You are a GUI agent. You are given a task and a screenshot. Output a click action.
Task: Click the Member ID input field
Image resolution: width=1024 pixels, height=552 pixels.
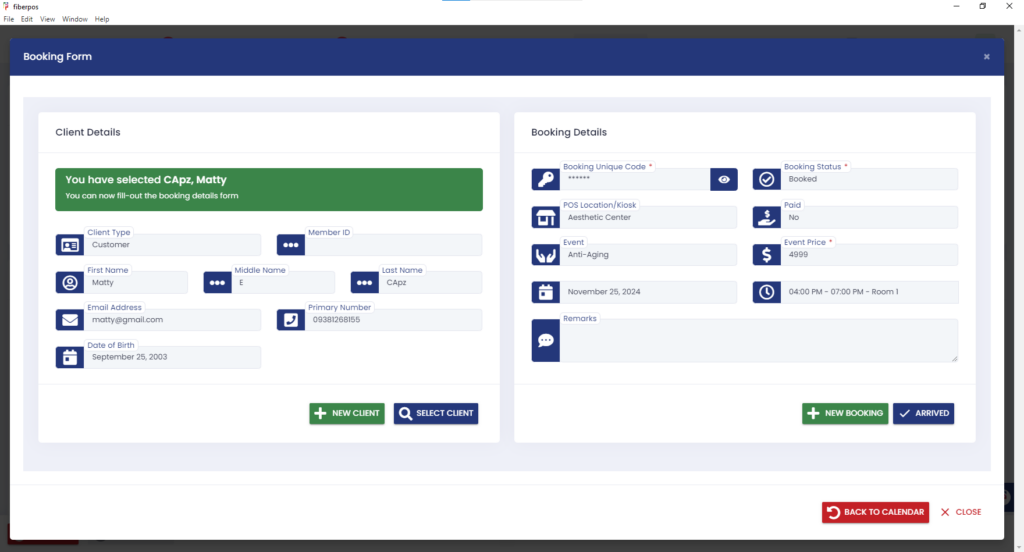(394, 245)
